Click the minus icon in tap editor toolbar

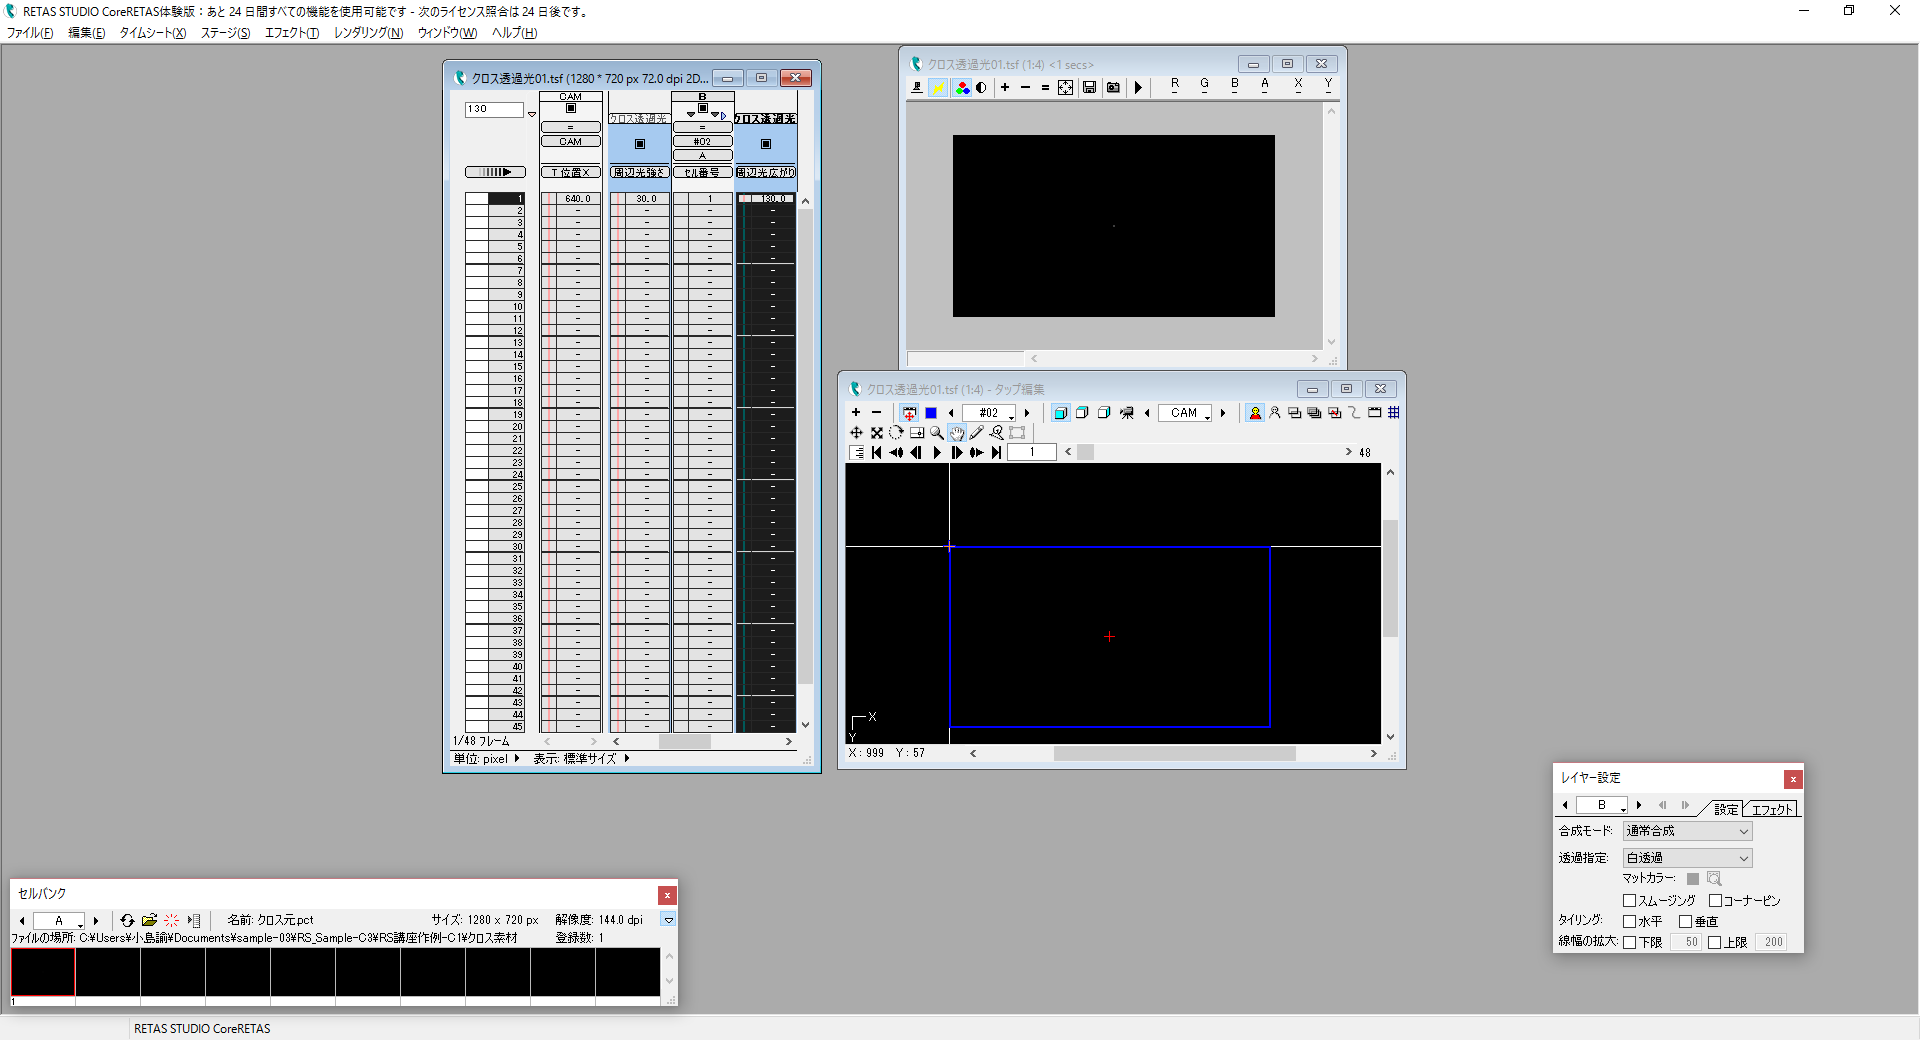tap(877, 413)
